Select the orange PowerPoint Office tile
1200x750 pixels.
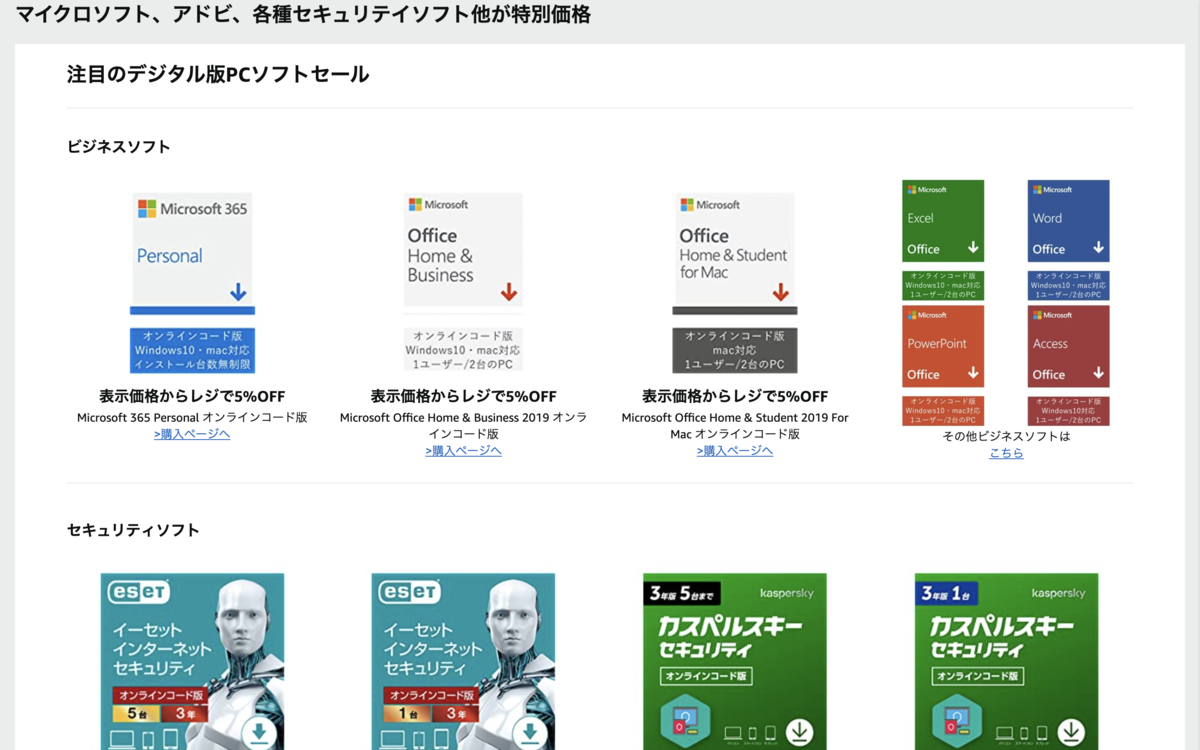click(943, 346)
